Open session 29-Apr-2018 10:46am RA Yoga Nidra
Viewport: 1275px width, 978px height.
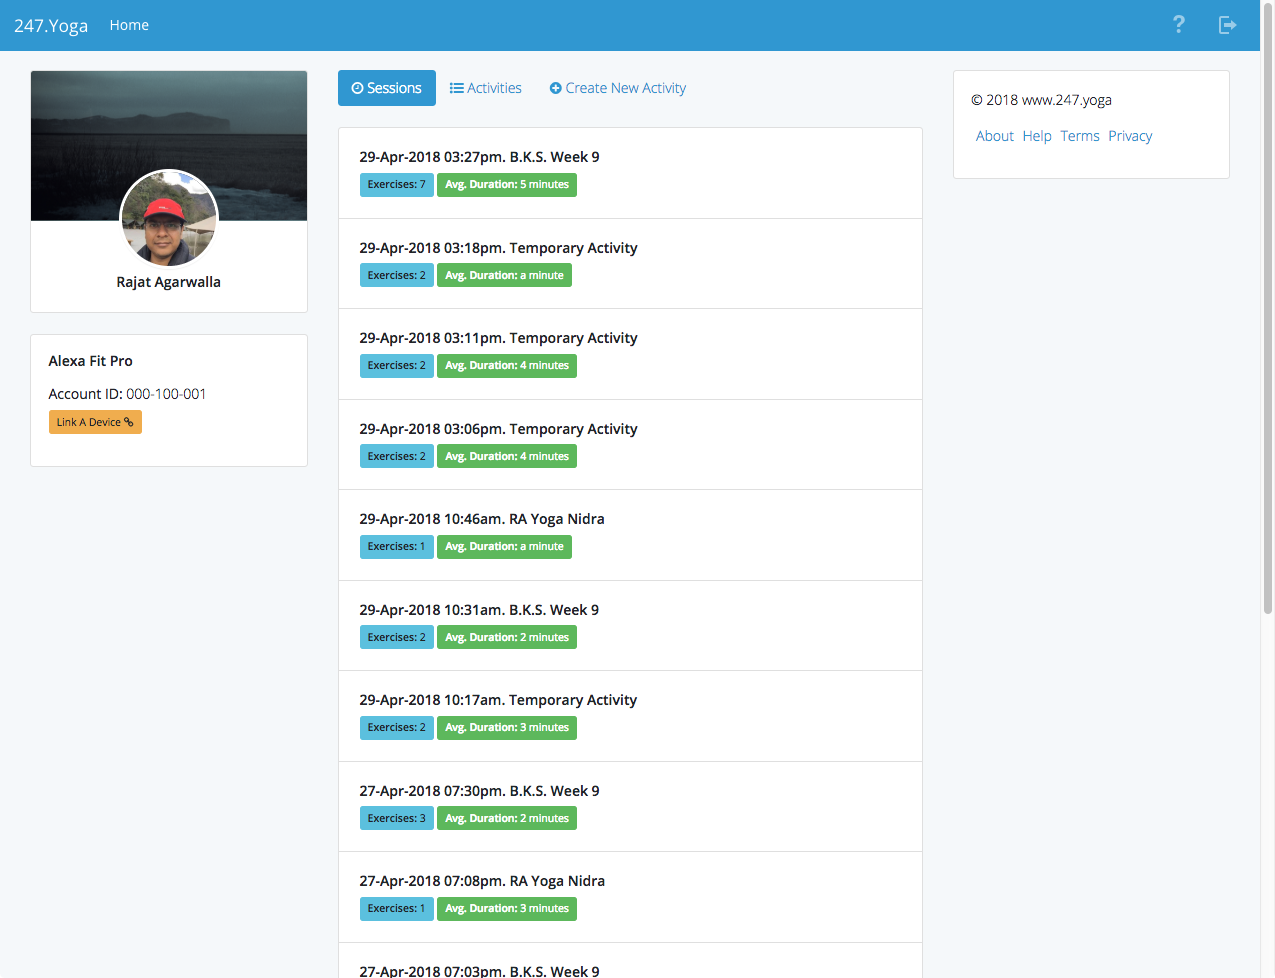(630, 535)
